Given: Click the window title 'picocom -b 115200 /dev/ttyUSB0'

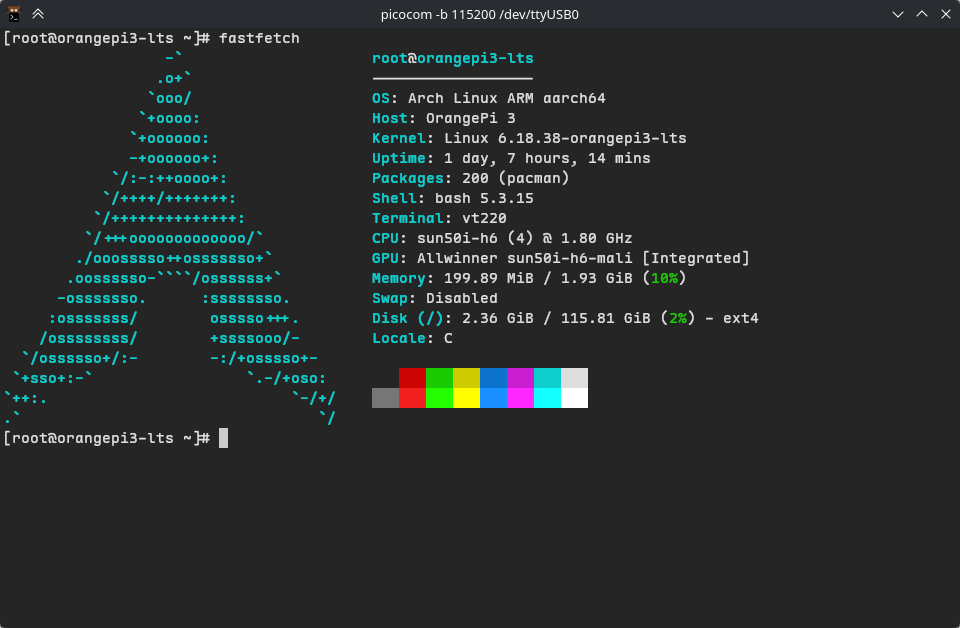Looking at the screenshot, I should point(479,14).
